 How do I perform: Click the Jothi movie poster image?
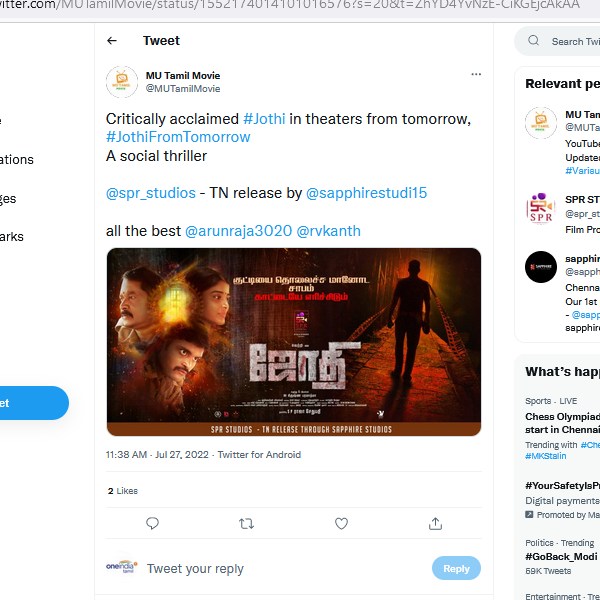point(293,342)
